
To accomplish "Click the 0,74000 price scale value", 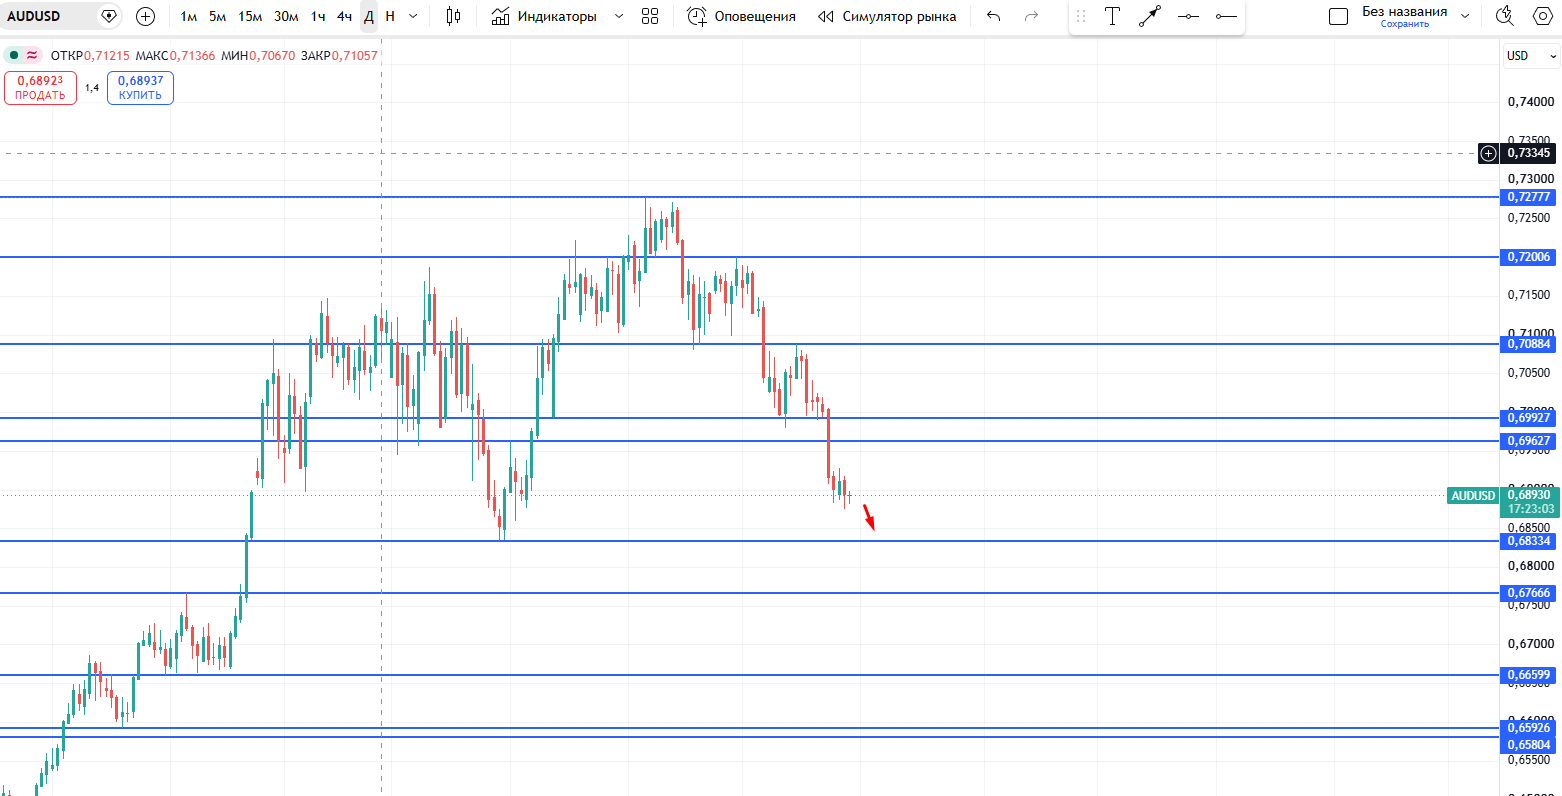I will pyautogui.click(x=1530, y=102).
